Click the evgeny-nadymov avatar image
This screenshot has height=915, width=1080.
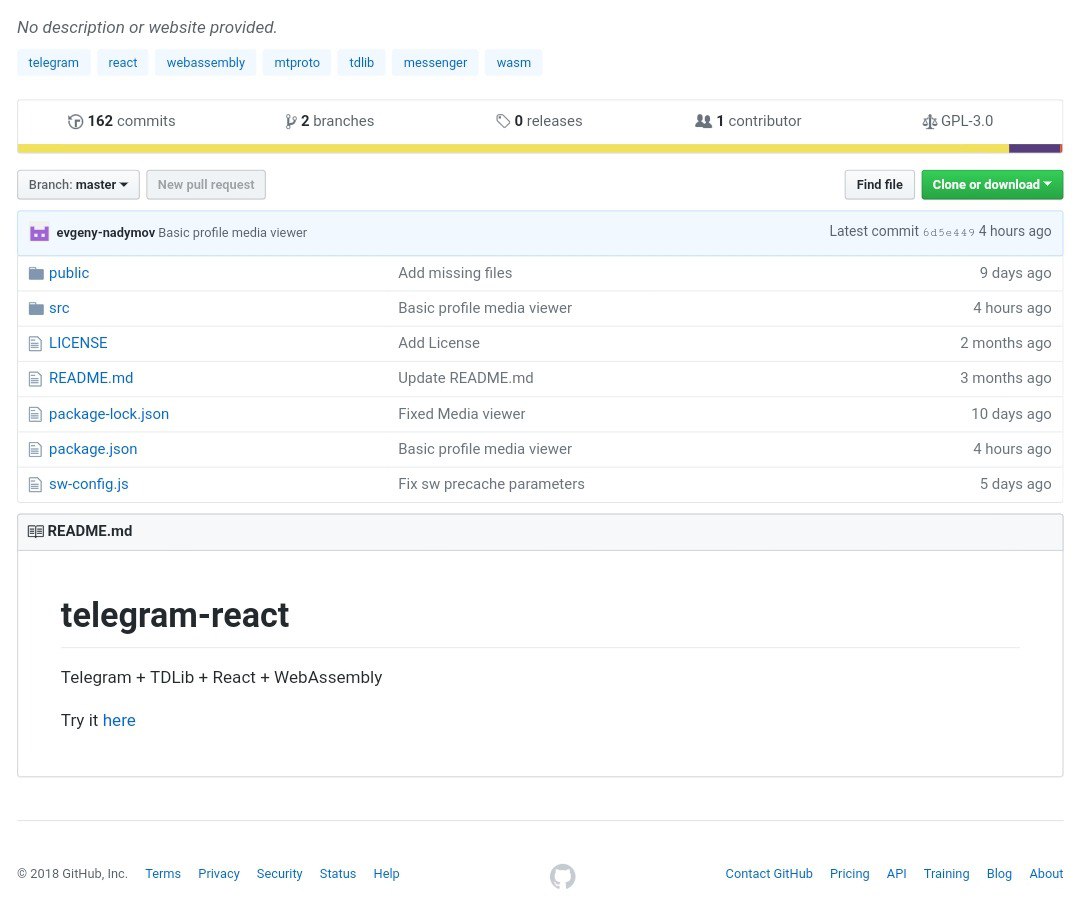(x=39, y=233)
